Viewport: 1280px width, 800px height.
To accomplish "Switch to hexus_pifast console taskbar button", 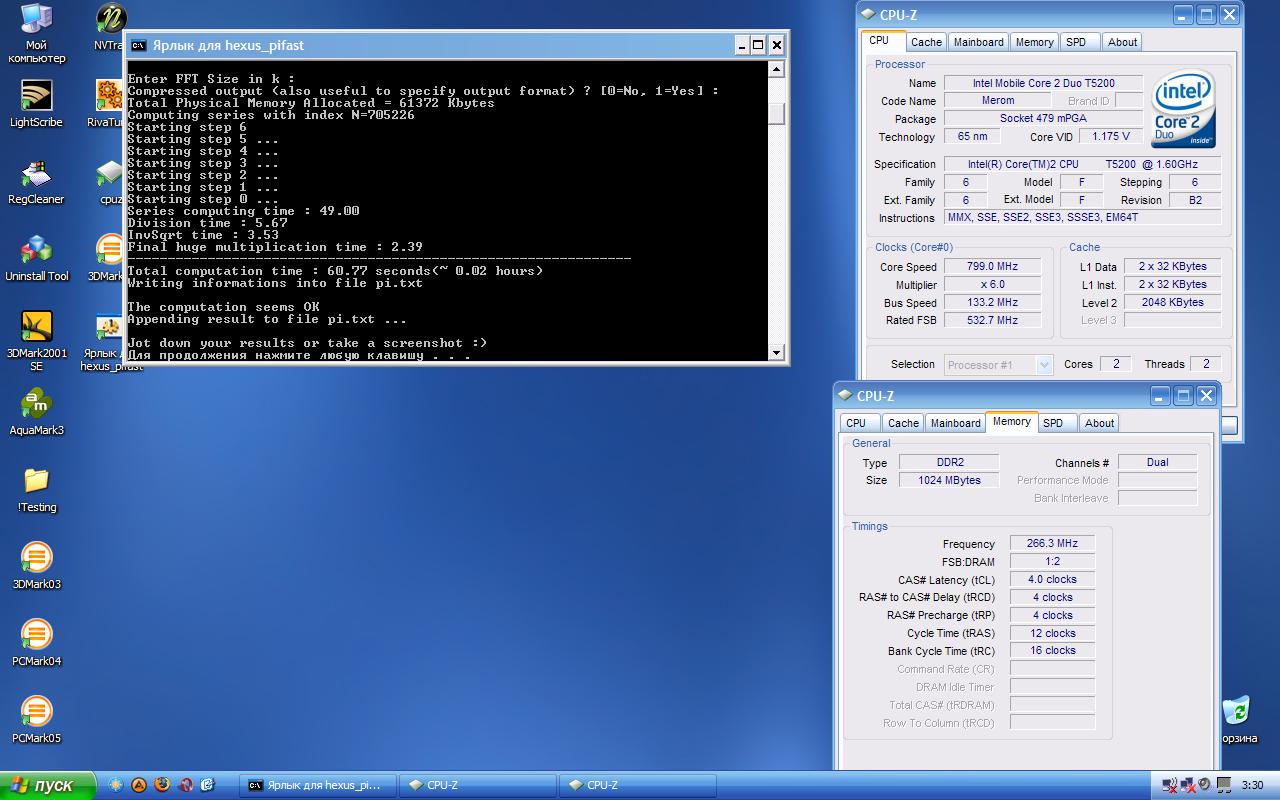I will pos(318,785).
